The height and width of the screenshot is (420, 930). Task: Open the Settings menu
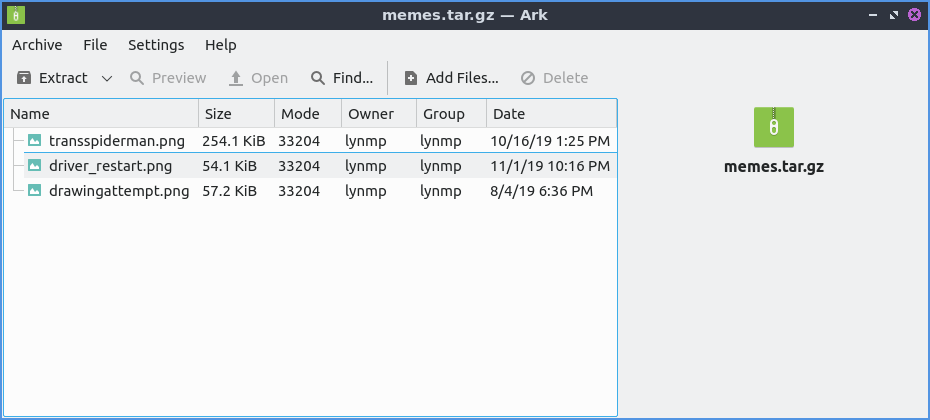(156, 45)
